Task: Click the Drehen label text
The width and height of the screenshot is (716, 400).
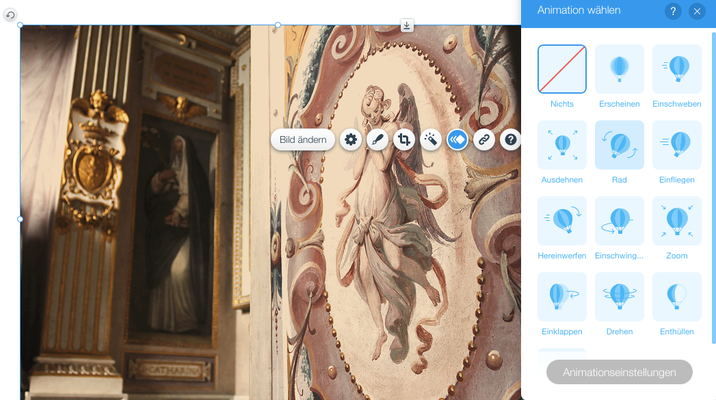Action: (619, 332)
